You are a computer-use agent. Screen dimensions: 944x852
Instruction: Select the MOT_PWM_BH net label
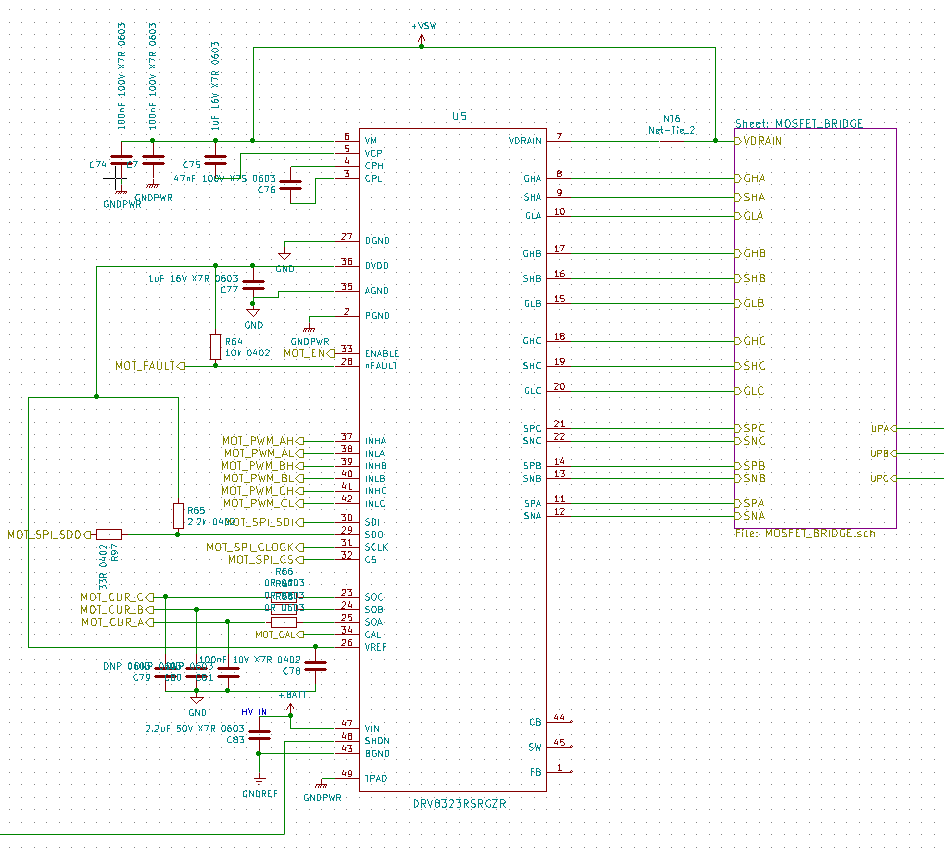point(262,466)
